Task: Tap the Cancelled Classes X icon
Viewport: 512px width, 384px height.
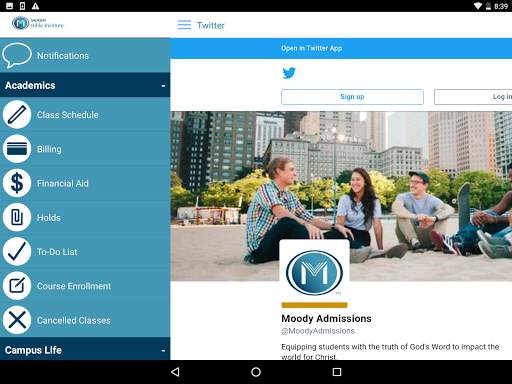Action: click(17, 320)
